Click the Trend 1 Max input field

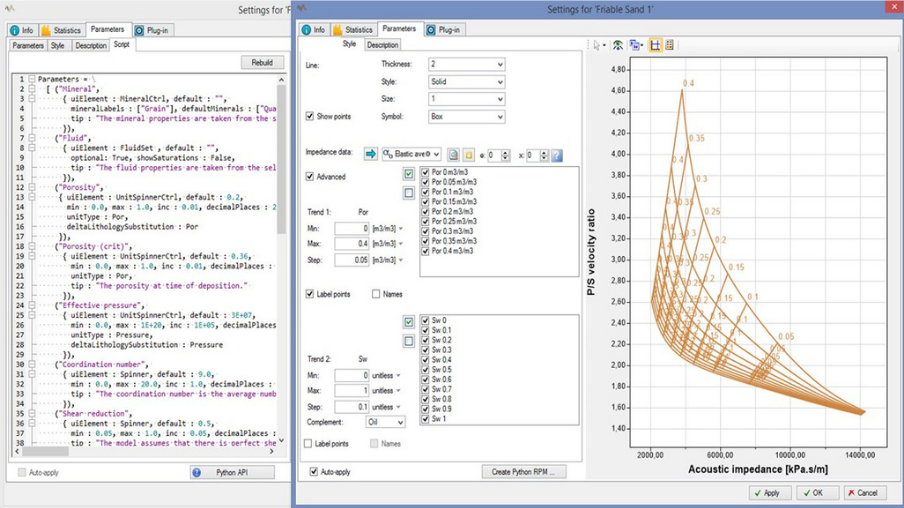tap(352, 244)
